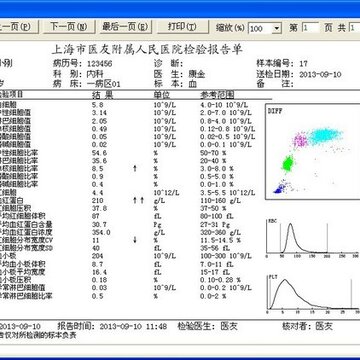Click the 下一页(N) next page button

coord(68,27)
